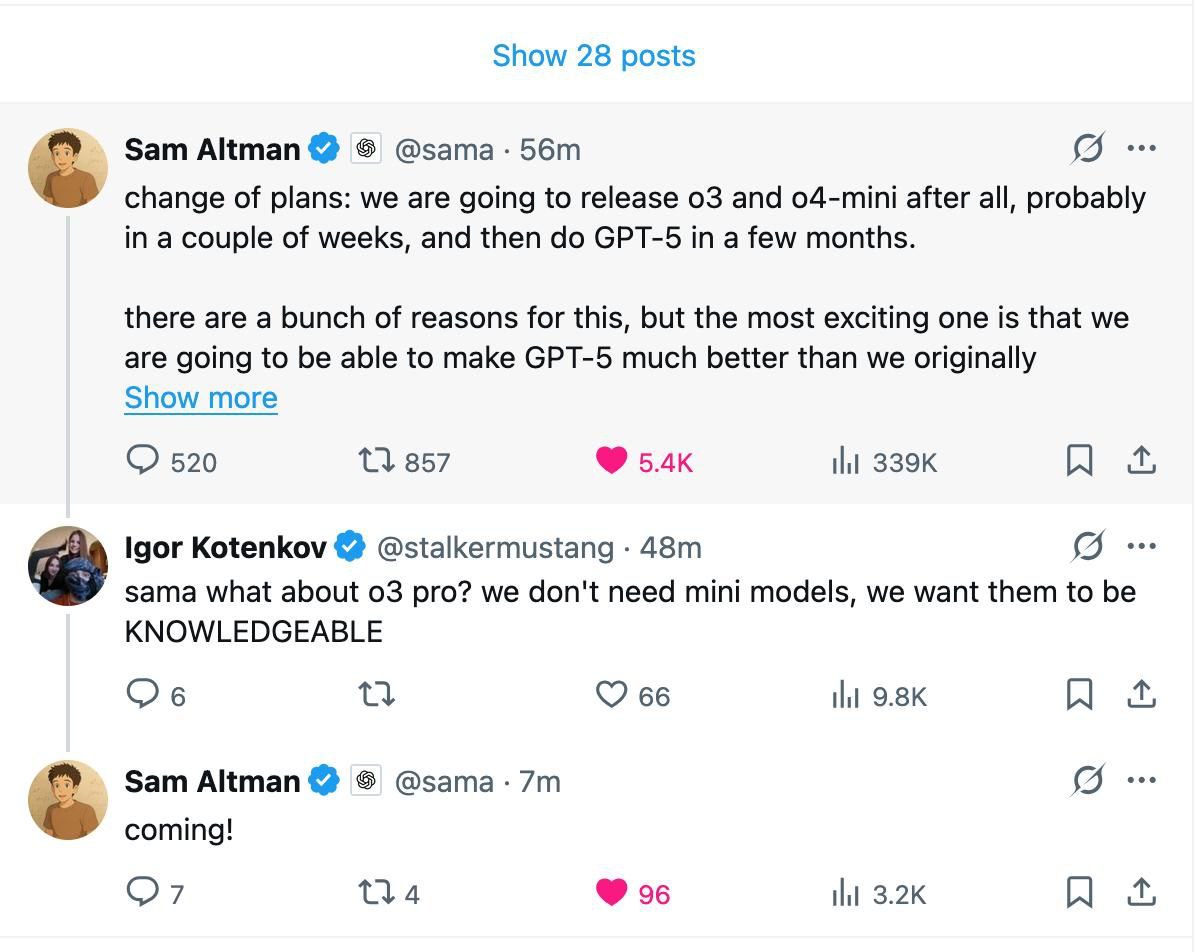Share the "coming!" reply
This screenshot has width=1200, height=952.
[1141, 893]
